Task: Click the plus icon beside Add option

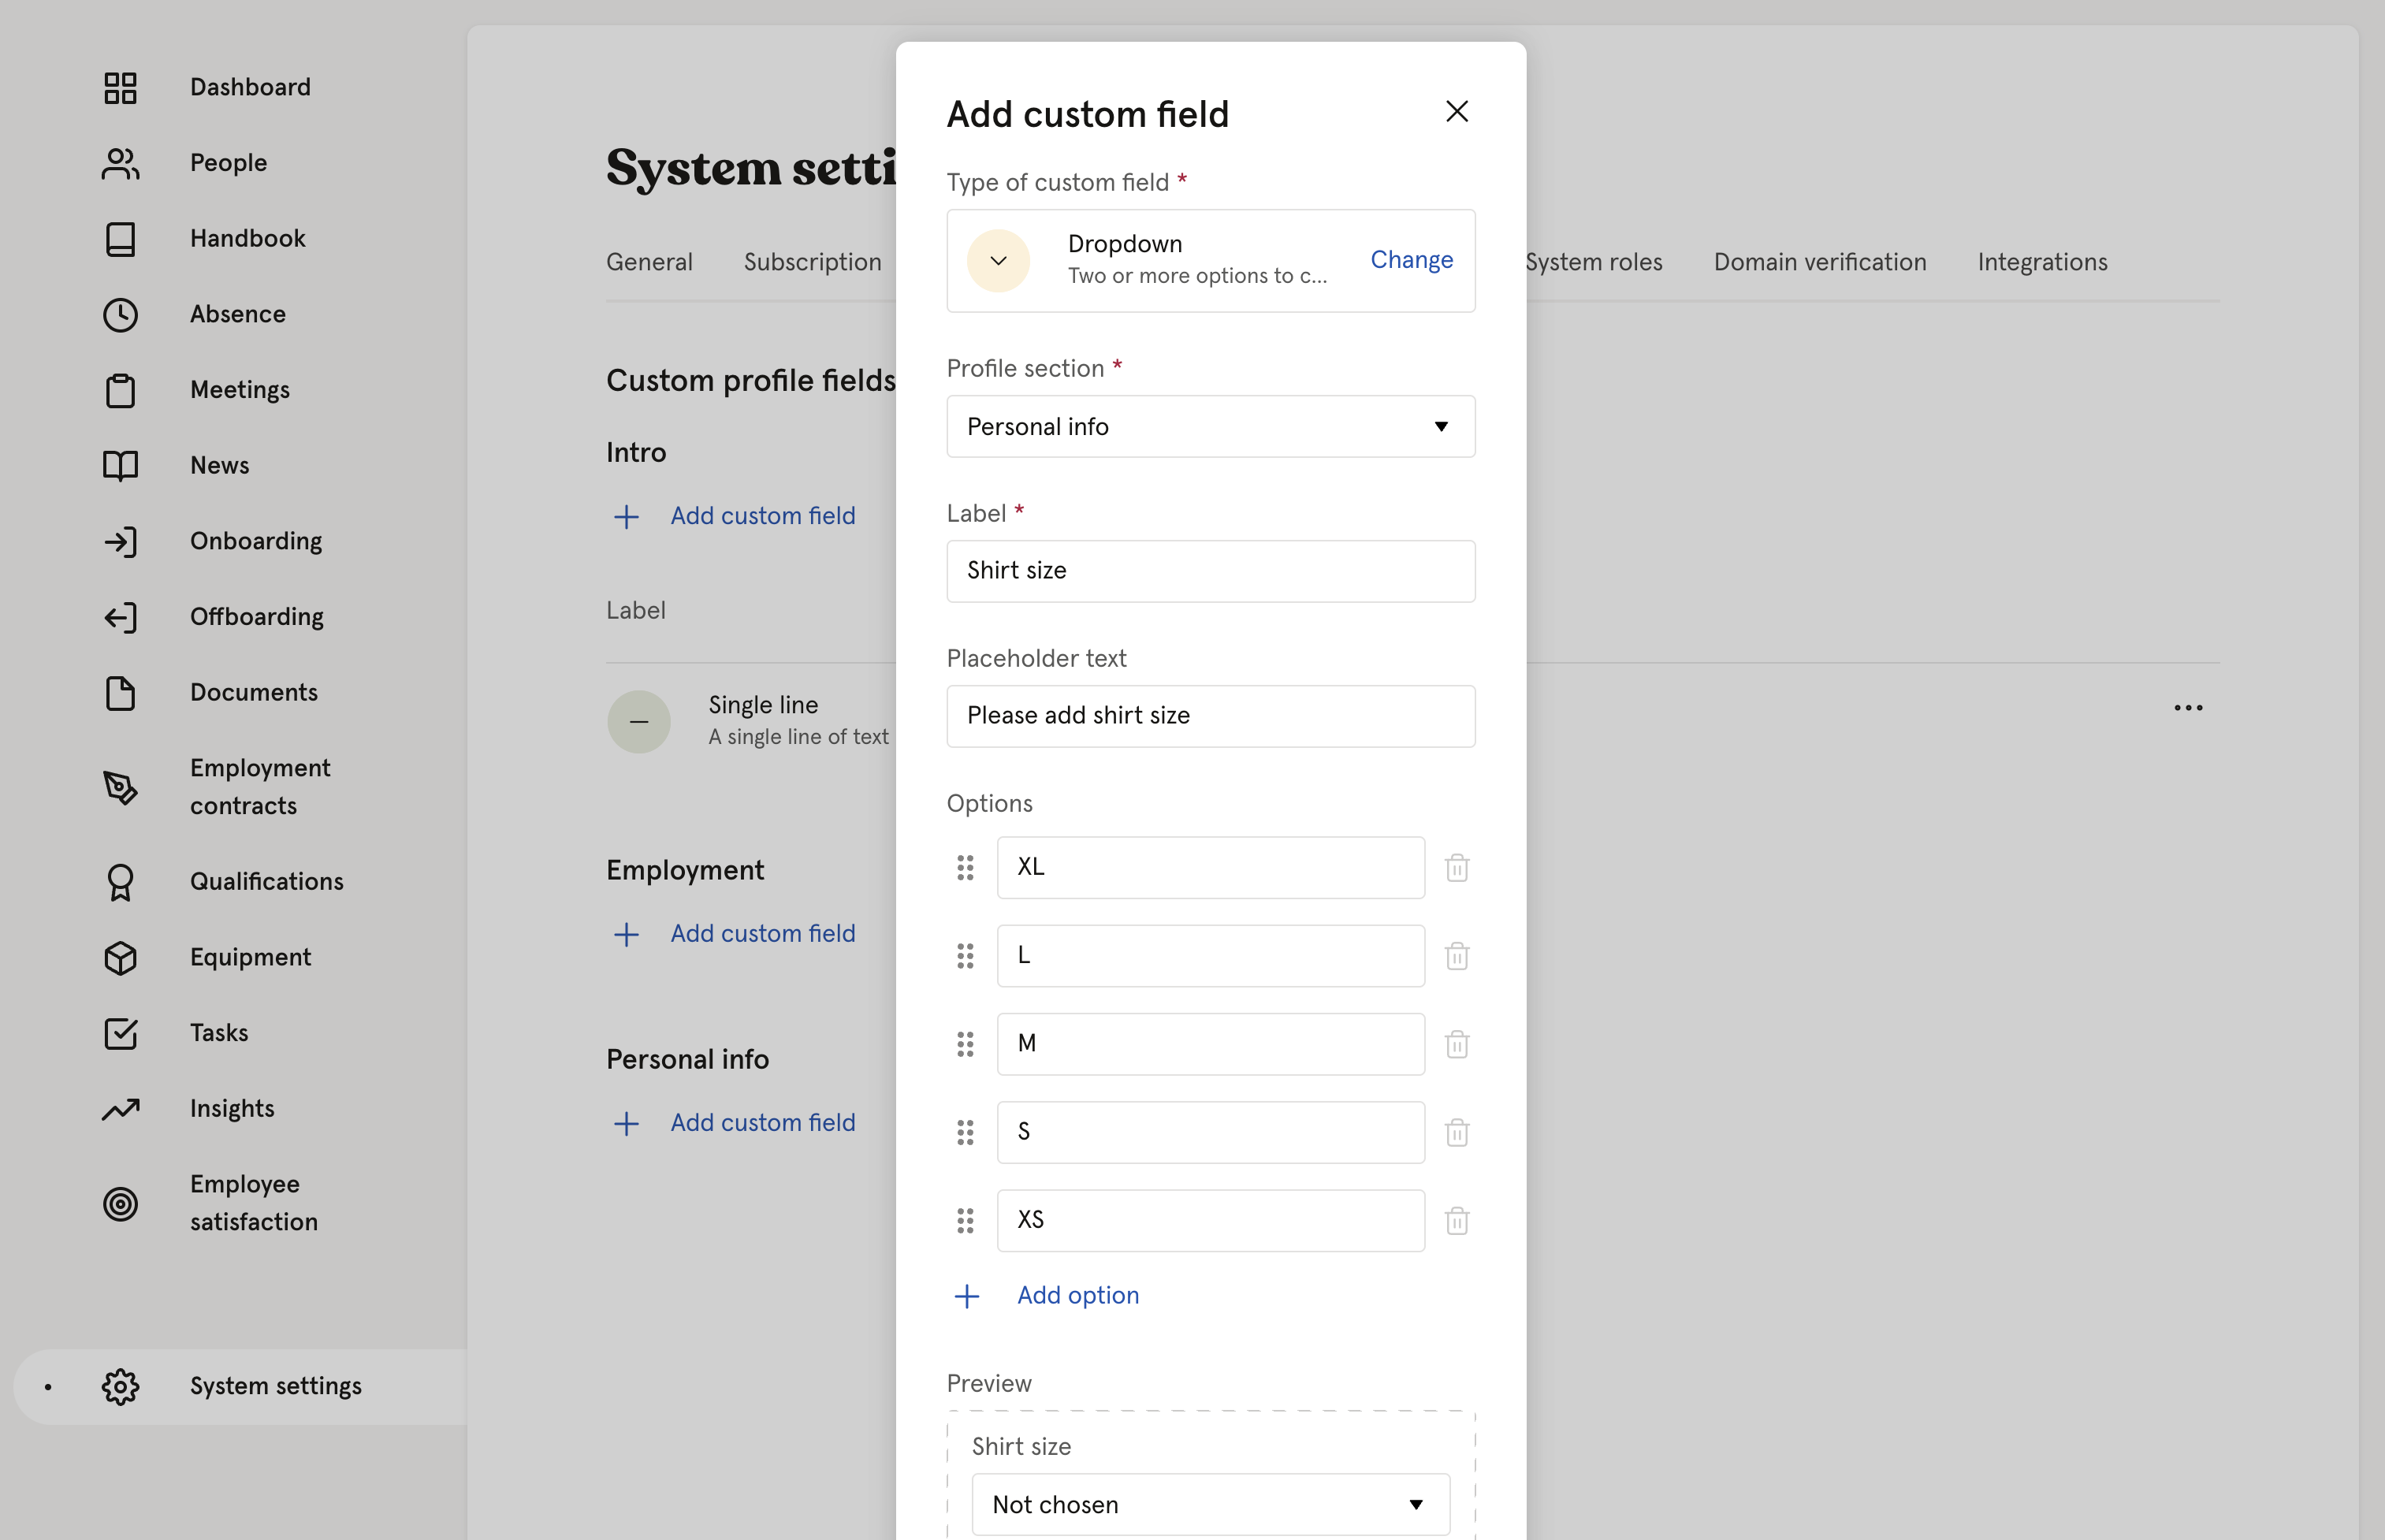Action: click(x=966, y=1297)
